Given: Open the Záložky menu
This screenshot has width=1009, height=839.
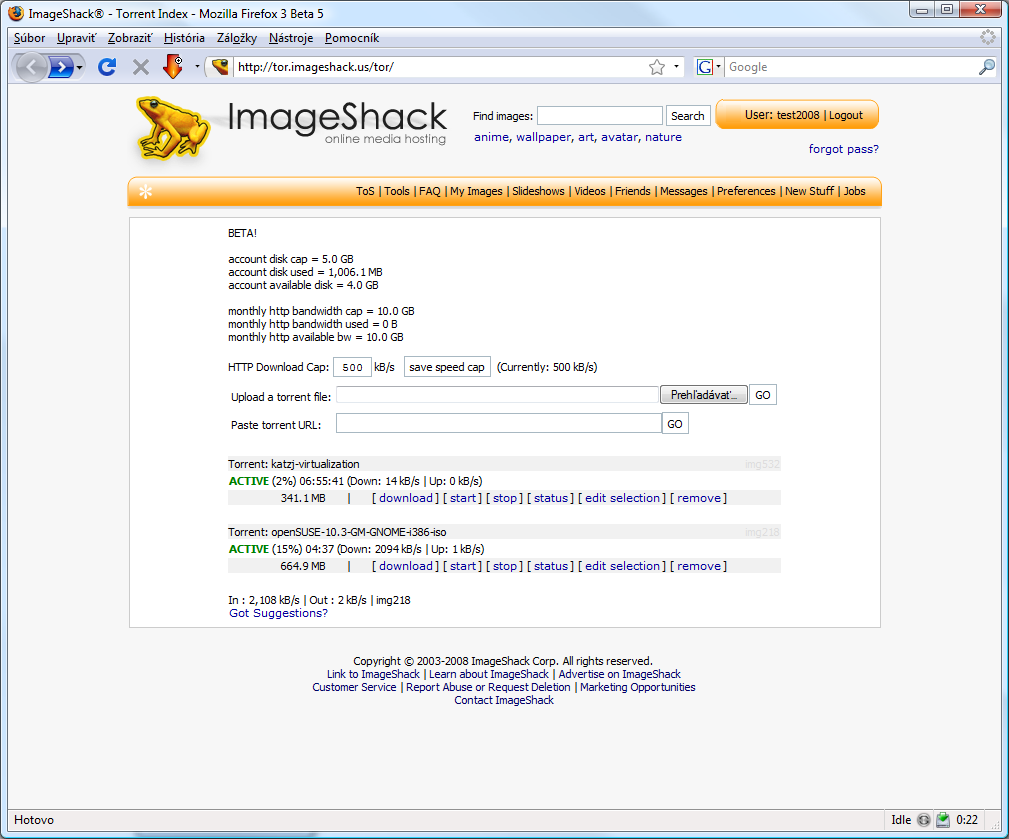Looking at the screenshot, I should 237,38.
